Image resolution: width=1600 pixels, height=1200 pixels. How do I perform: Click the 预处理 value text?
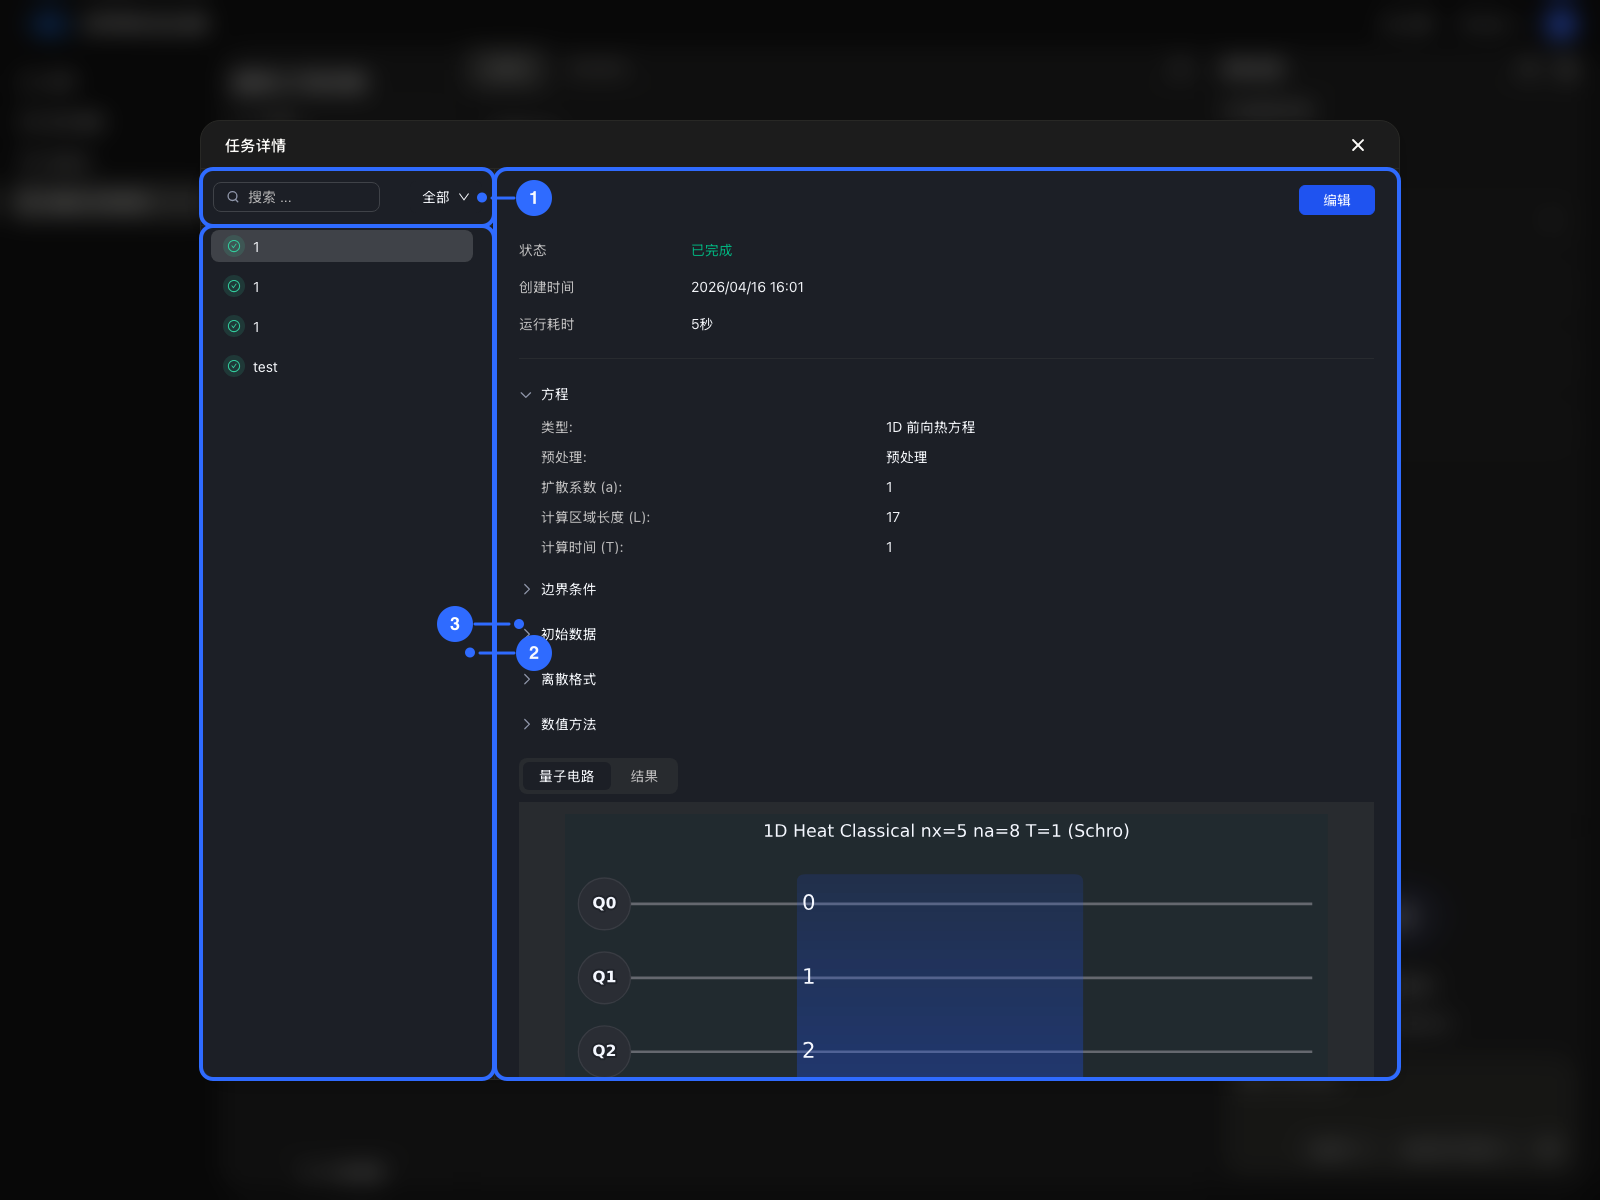coord(906,457)
